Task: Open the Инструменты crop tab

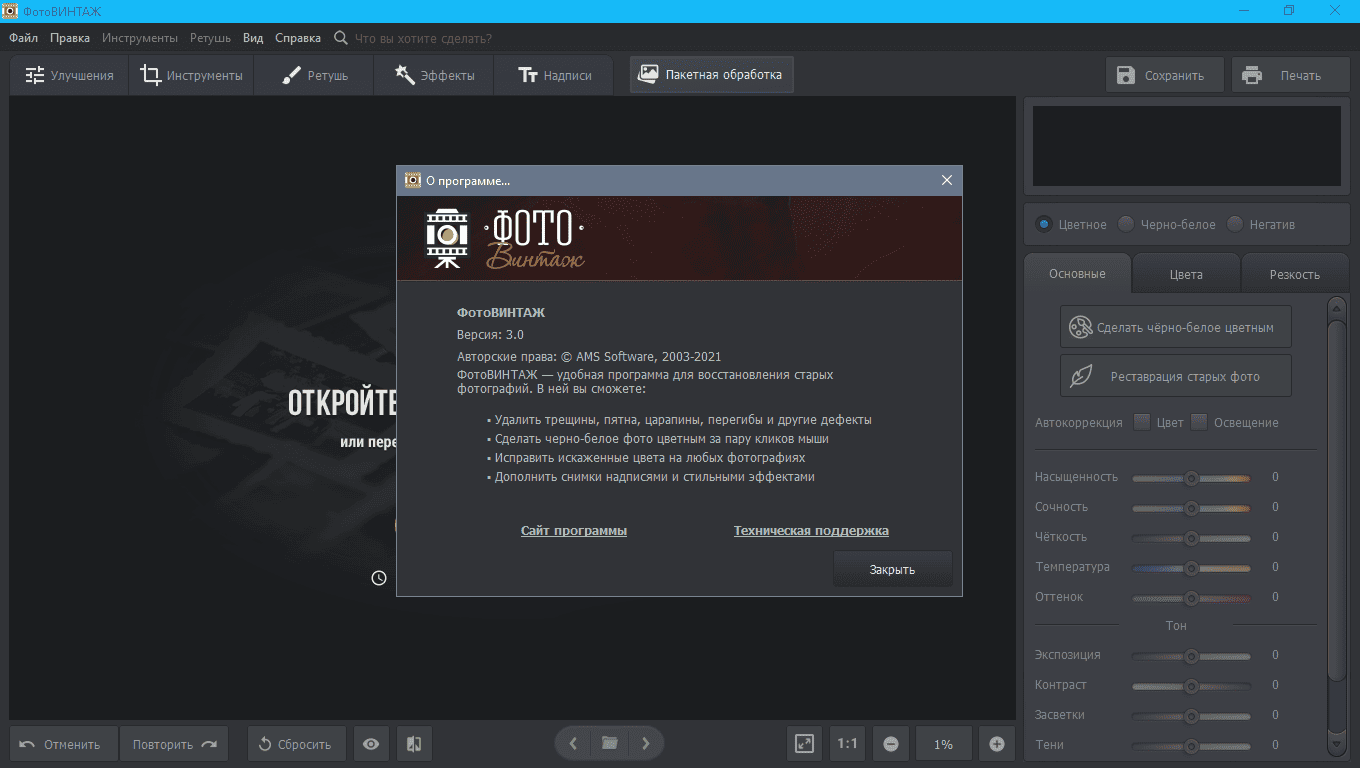Action: (x=191, y=75)
